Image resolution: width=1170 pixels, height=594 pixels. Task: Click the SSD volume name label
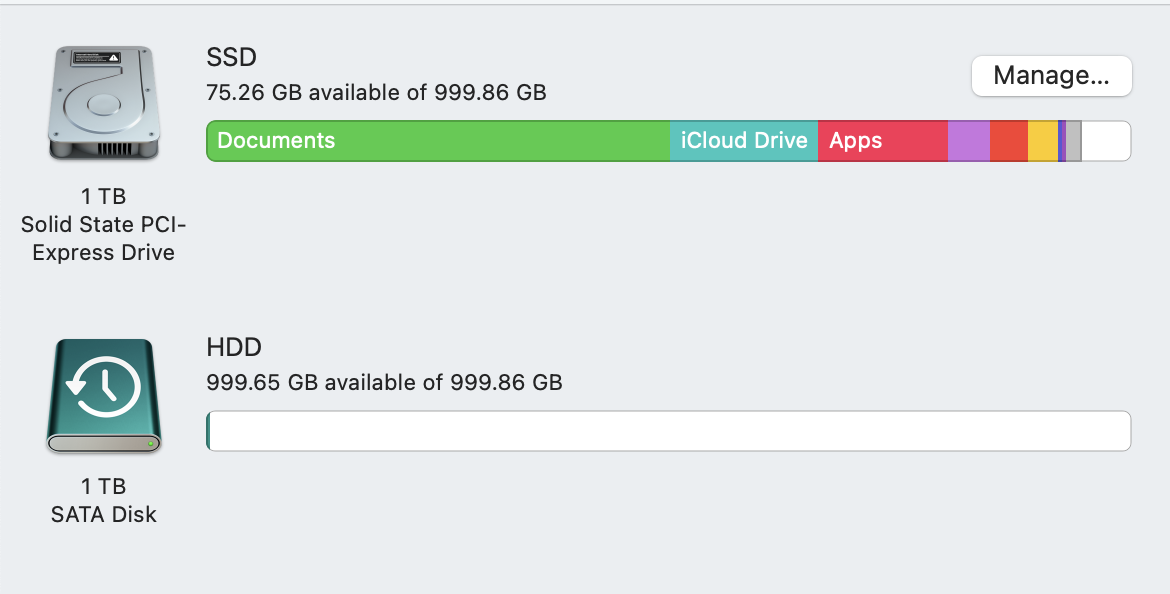click(x=231, y=58)
